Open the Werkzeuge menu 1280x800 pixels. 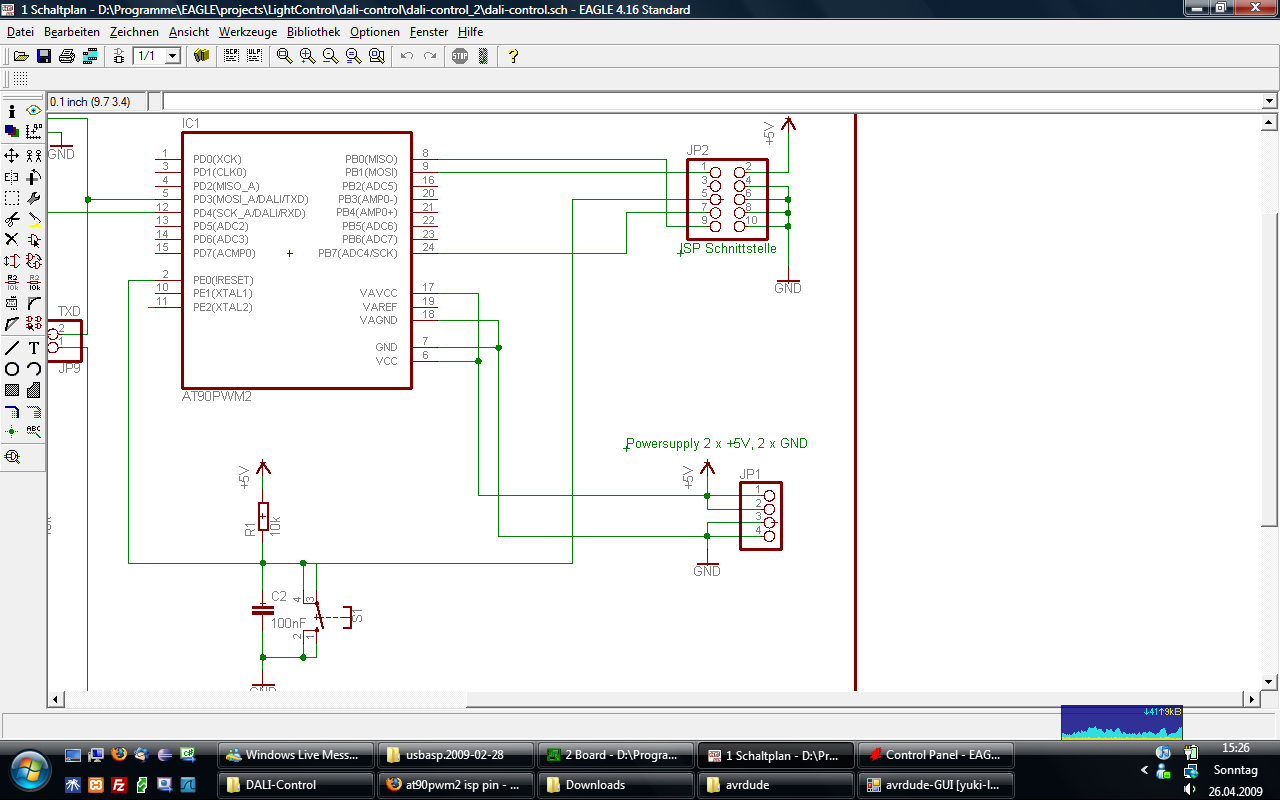click(248, 32)
